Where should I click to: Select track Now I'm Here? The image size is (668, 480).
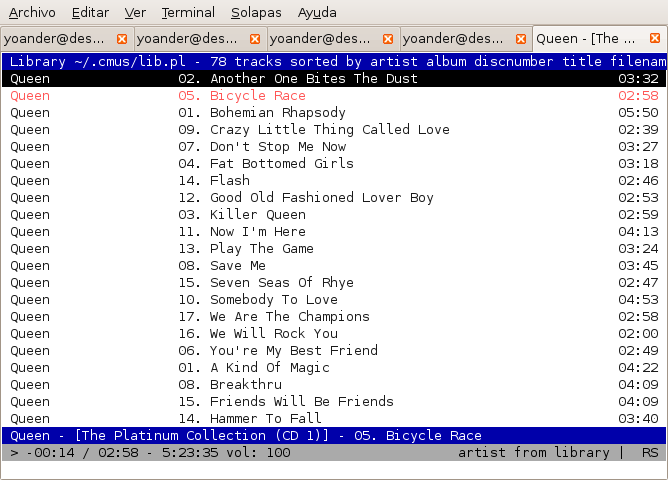(334, 232)
